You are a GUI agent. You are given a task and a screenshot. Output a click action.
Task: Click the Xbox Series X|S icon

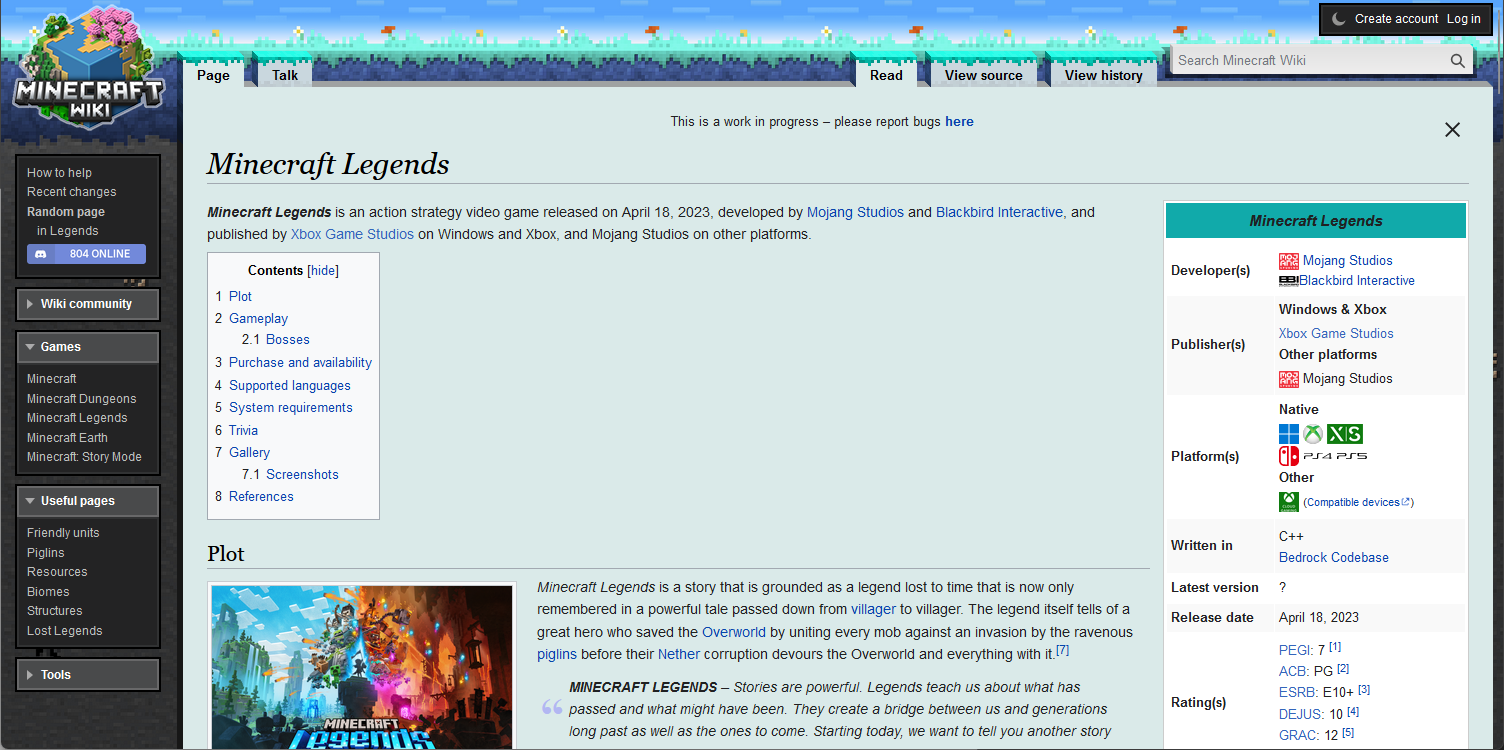point(1345,434)
